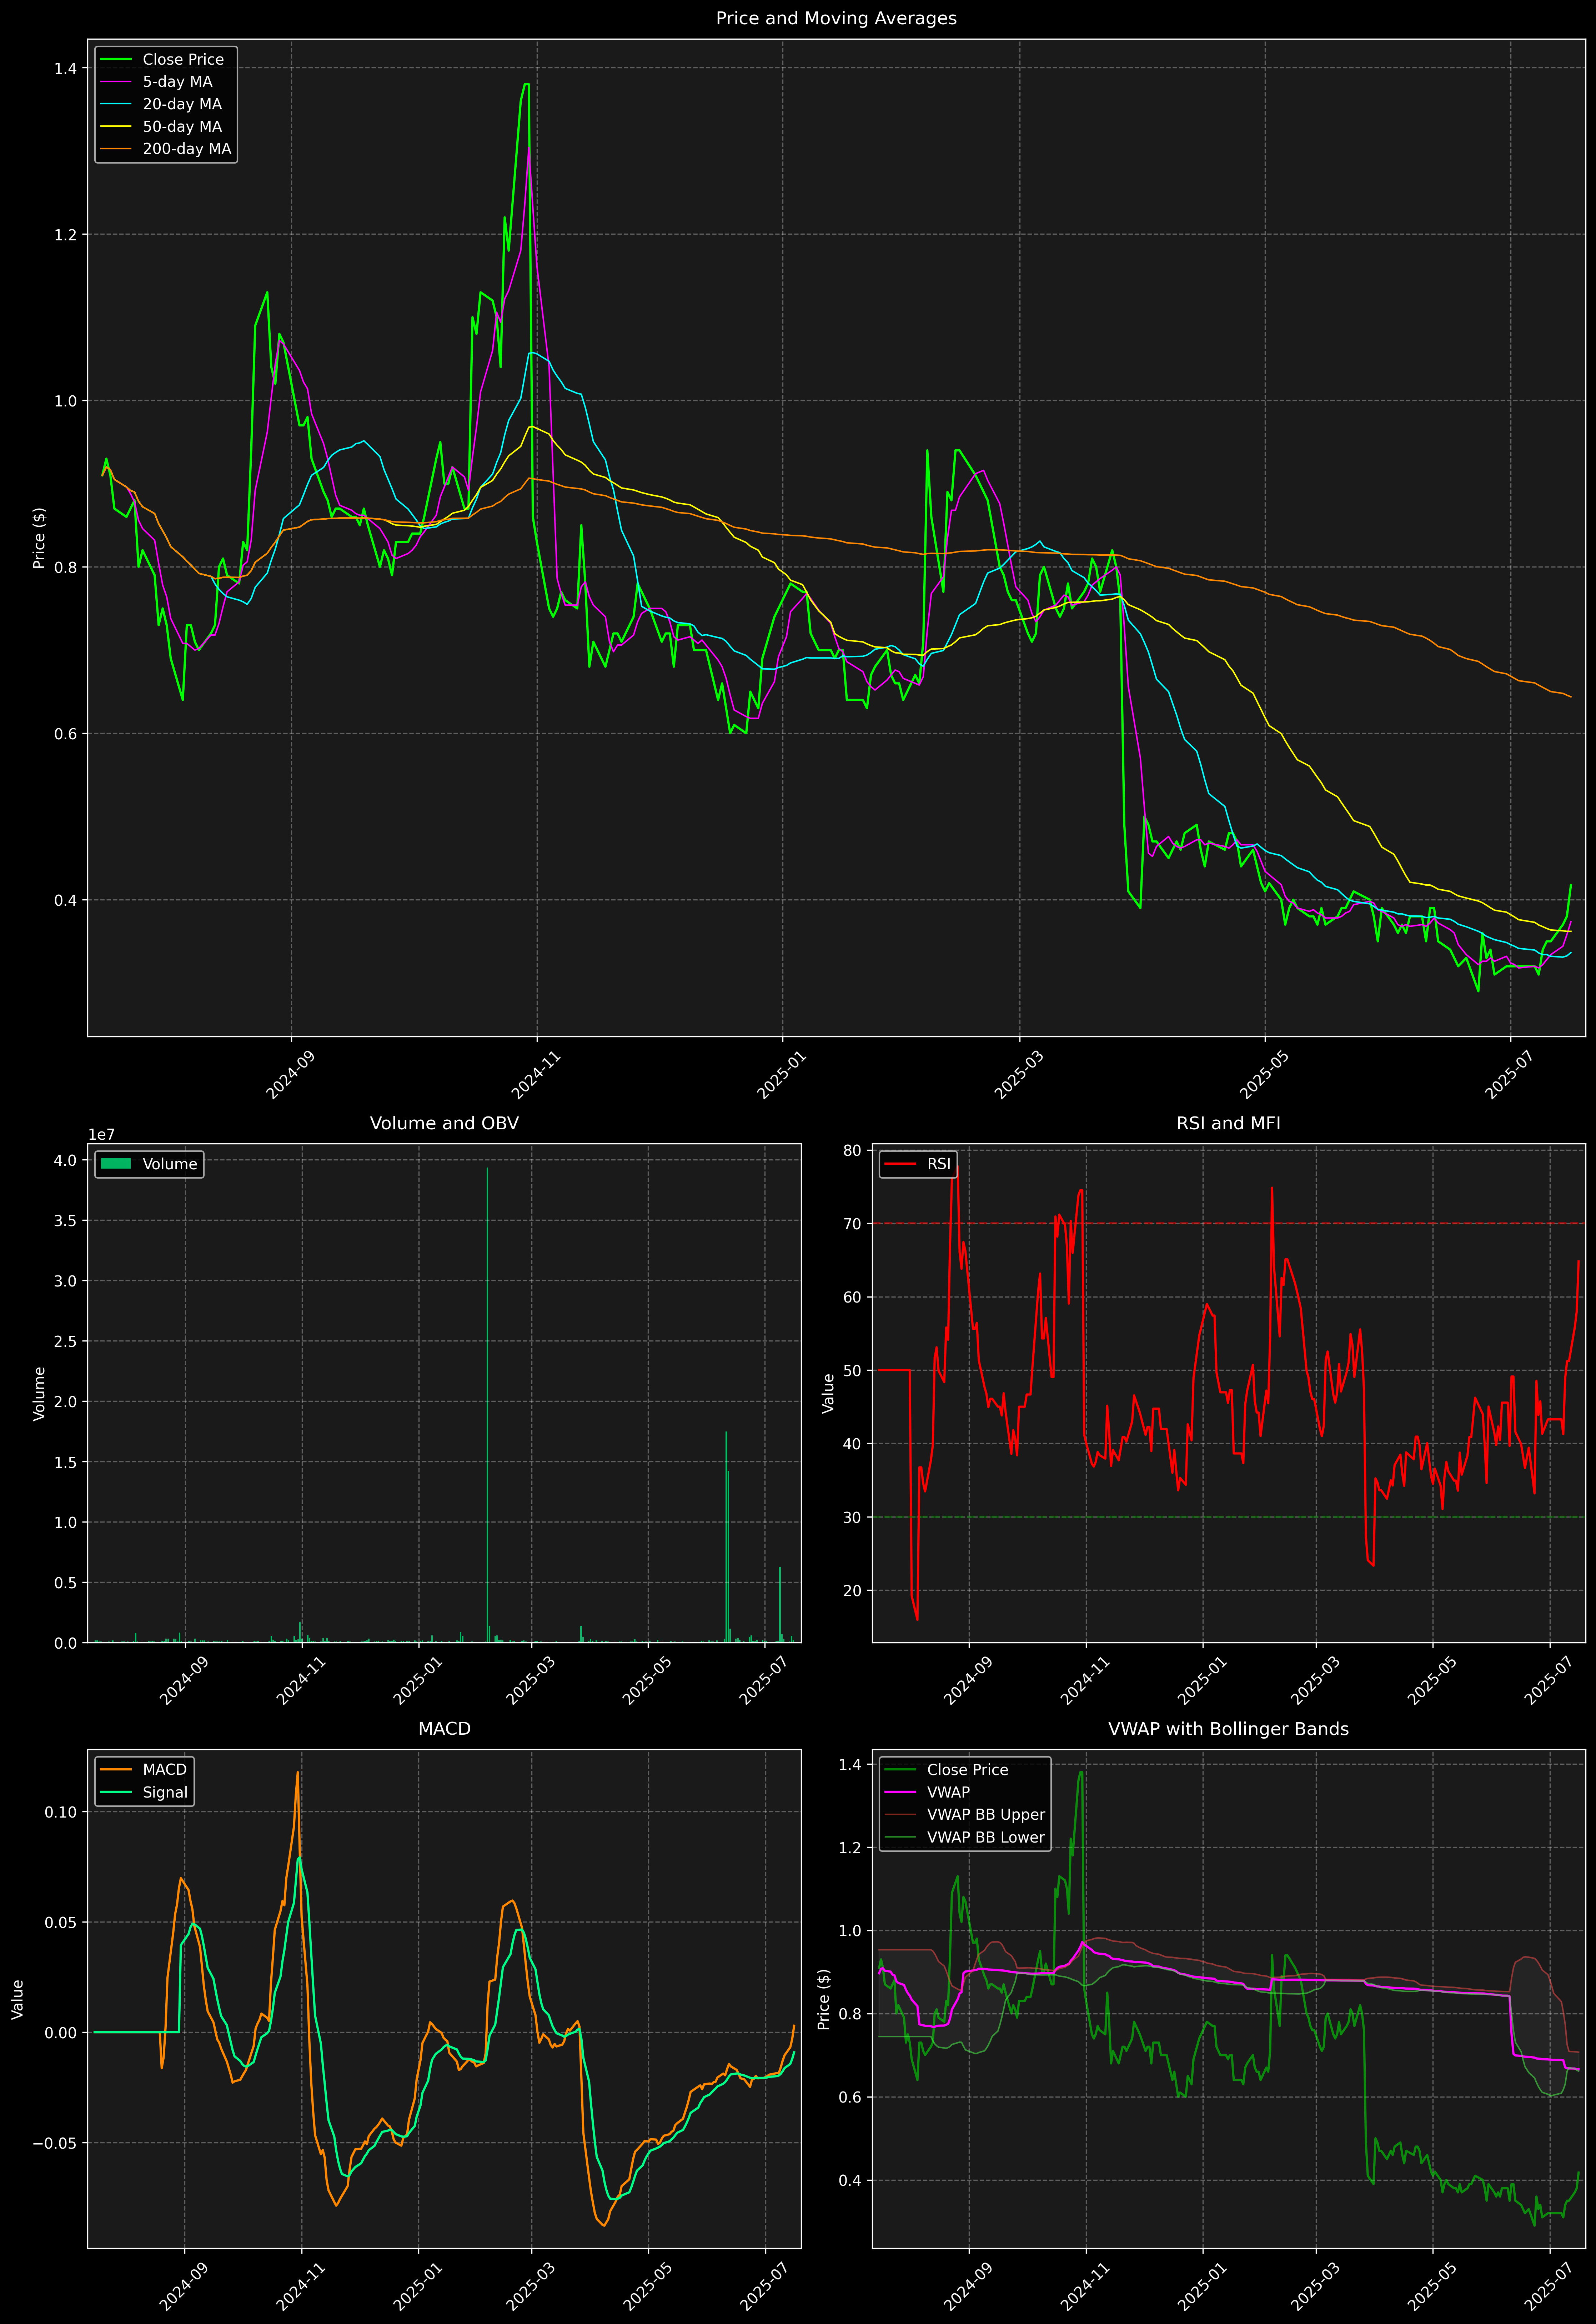Click the "Value" y-axis label of the RSI chart

(828, 1393)
